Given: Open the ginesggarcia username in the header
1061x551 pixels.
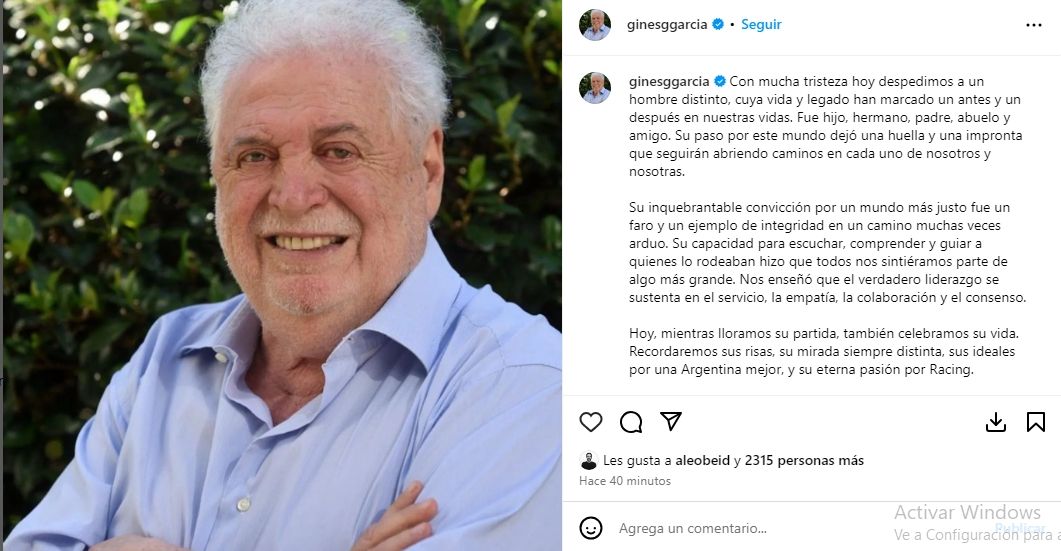Looking at the screenshot, I should click(667, 24).
